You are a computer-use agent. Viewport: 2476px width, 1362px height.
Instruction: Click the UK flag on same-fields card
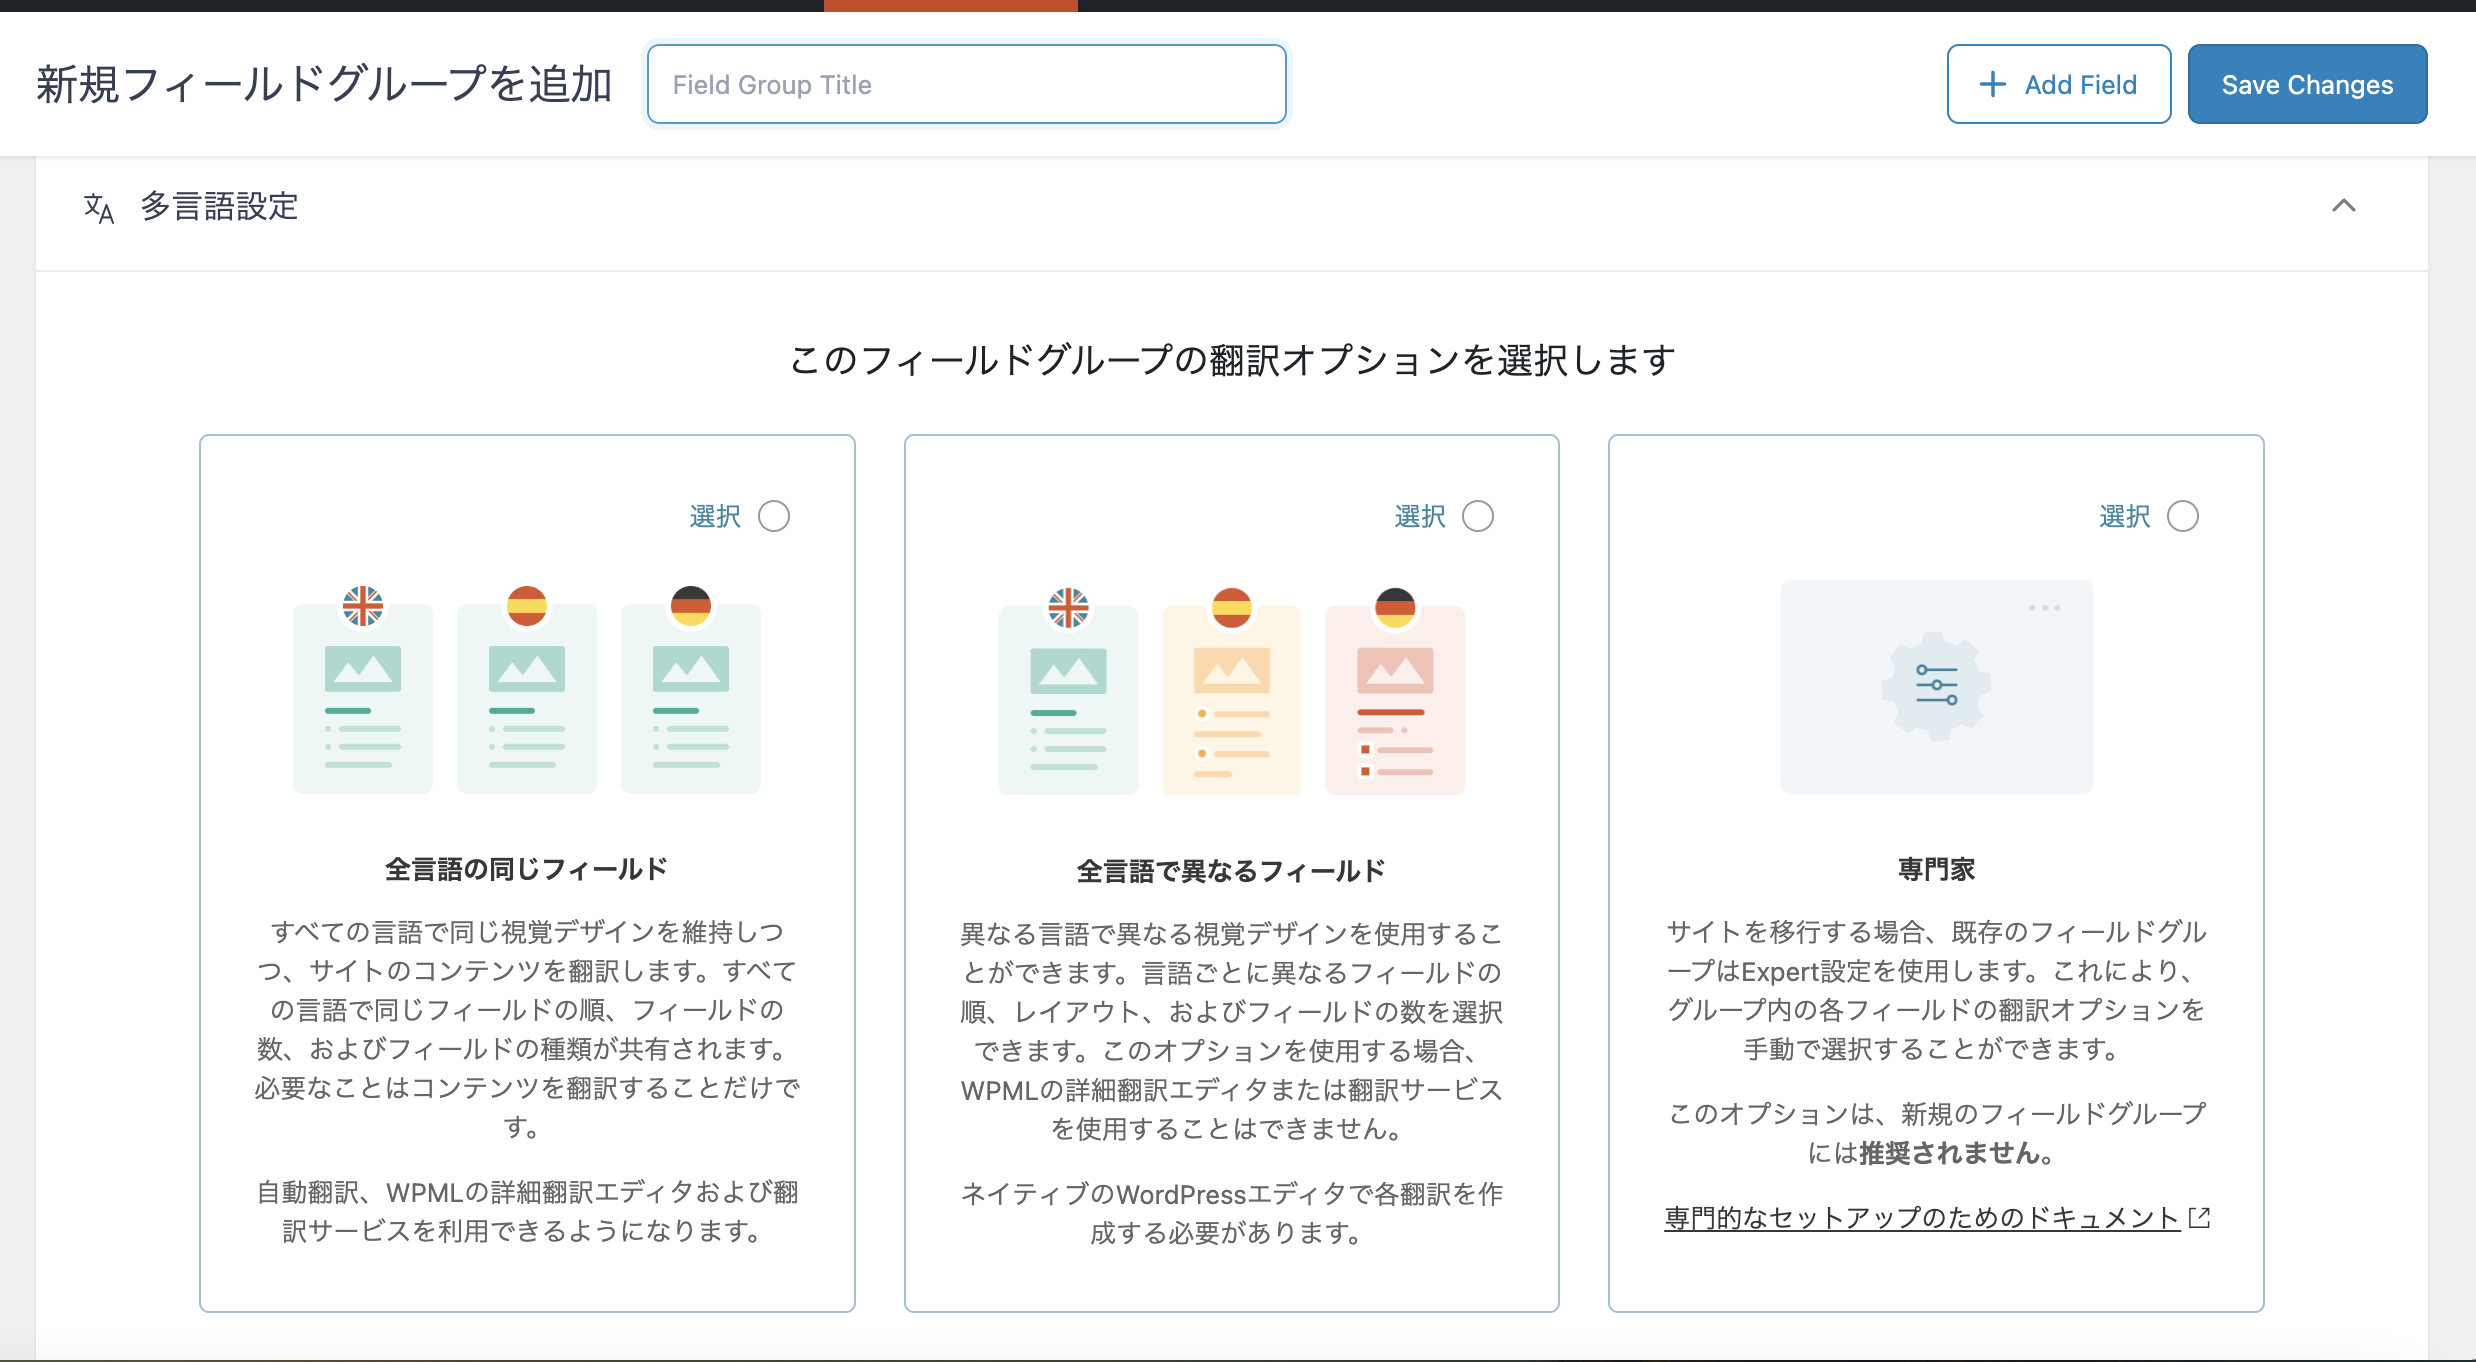363,606
